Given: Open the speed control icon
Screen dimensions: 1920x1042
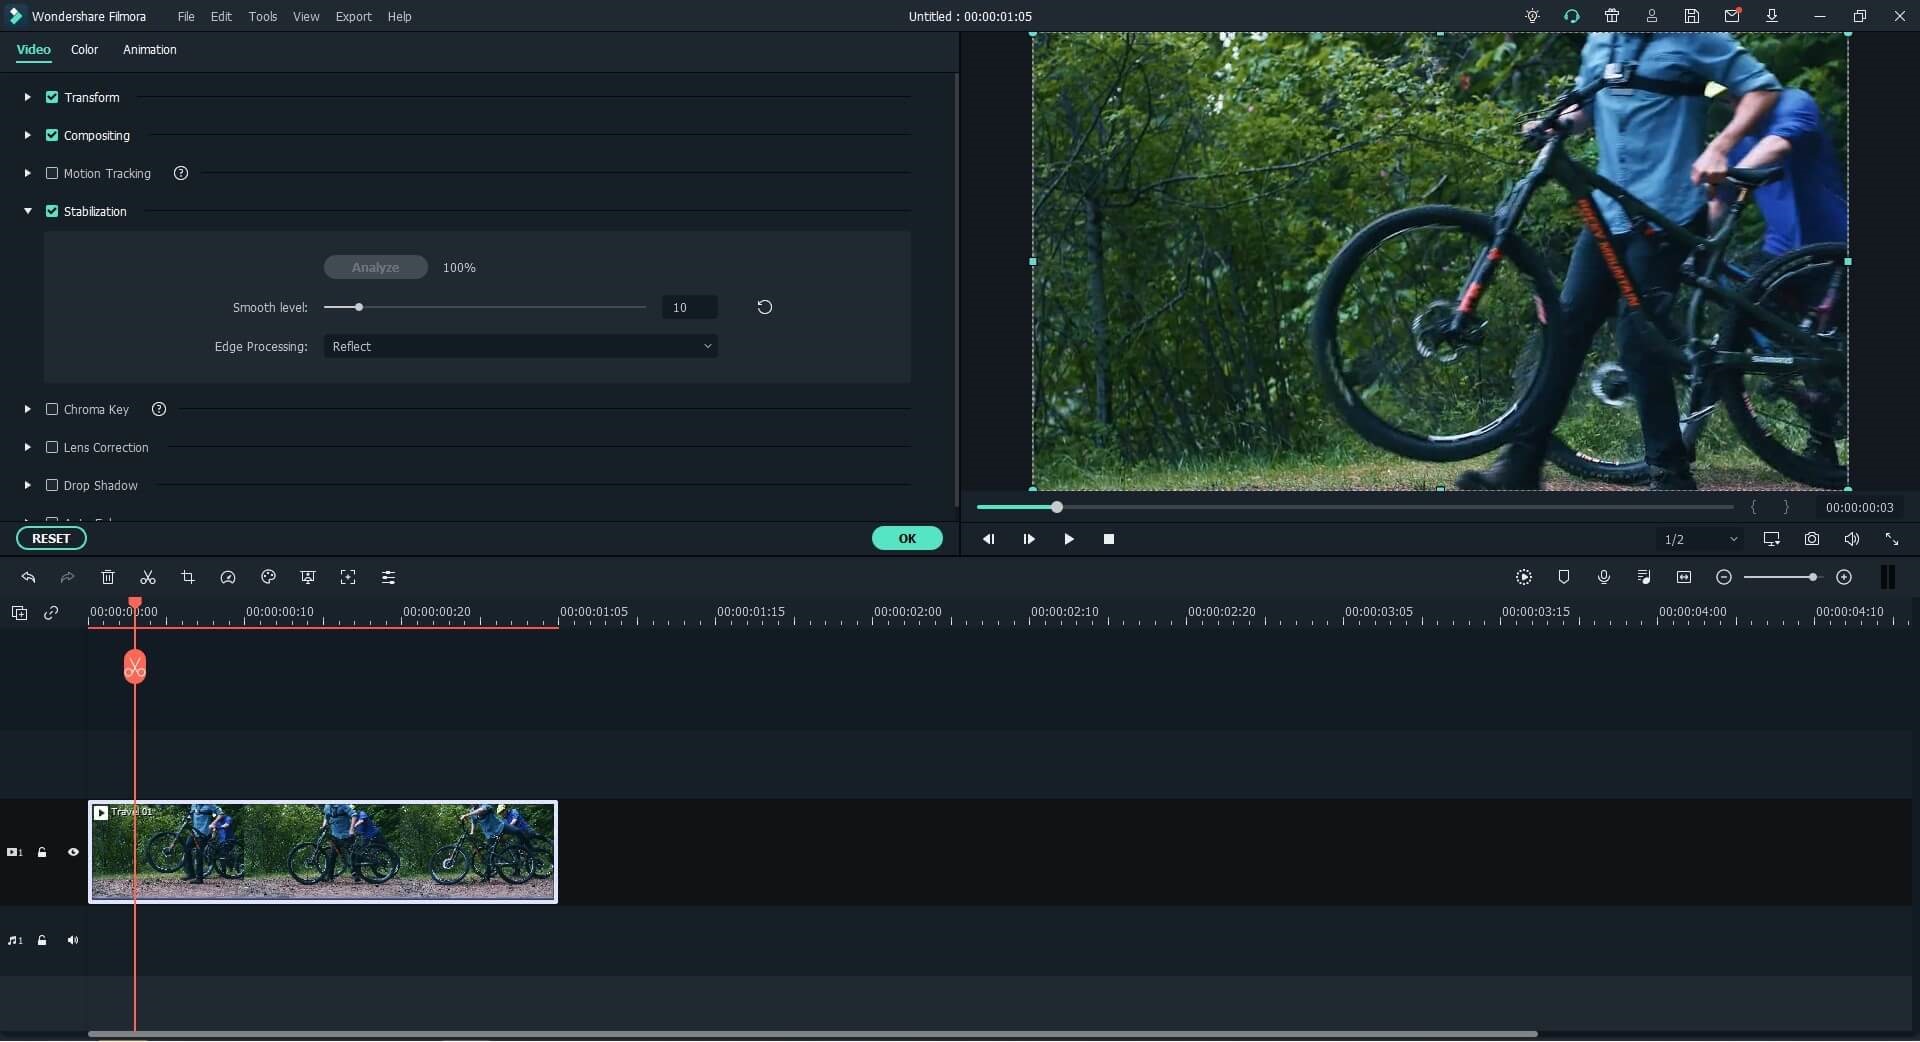Looking at the screenshot, I should pyautogui.click(x=228, y=578).
